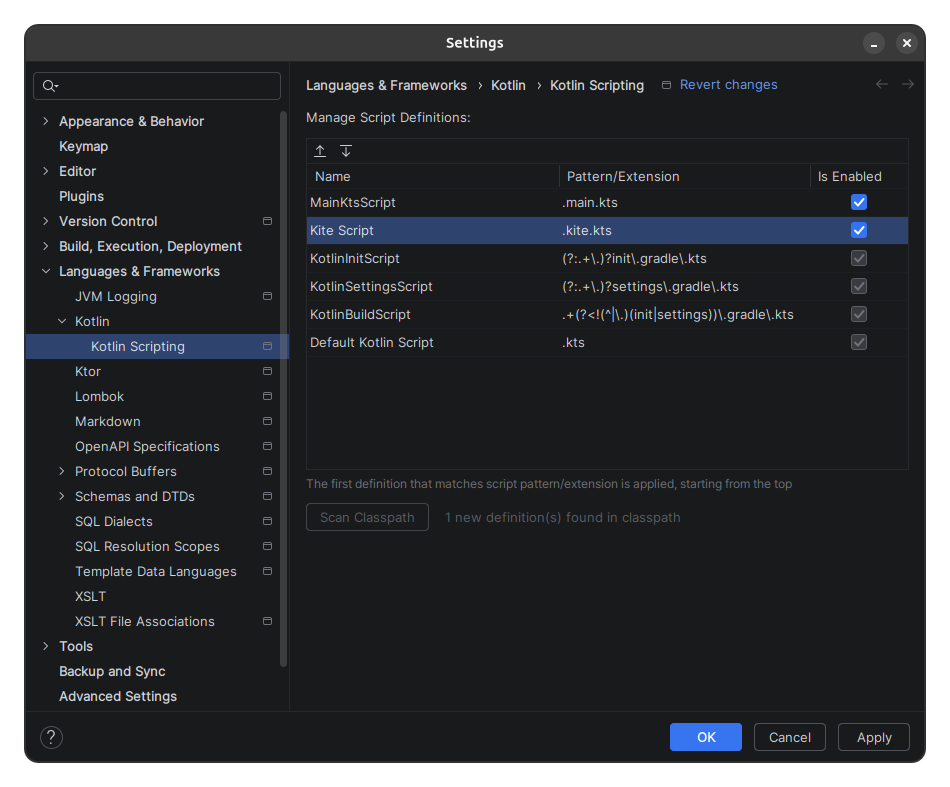Screen dimensions: 950x787
Task: Select the Default Kotlin Script row name
Action: click(371, 342)
